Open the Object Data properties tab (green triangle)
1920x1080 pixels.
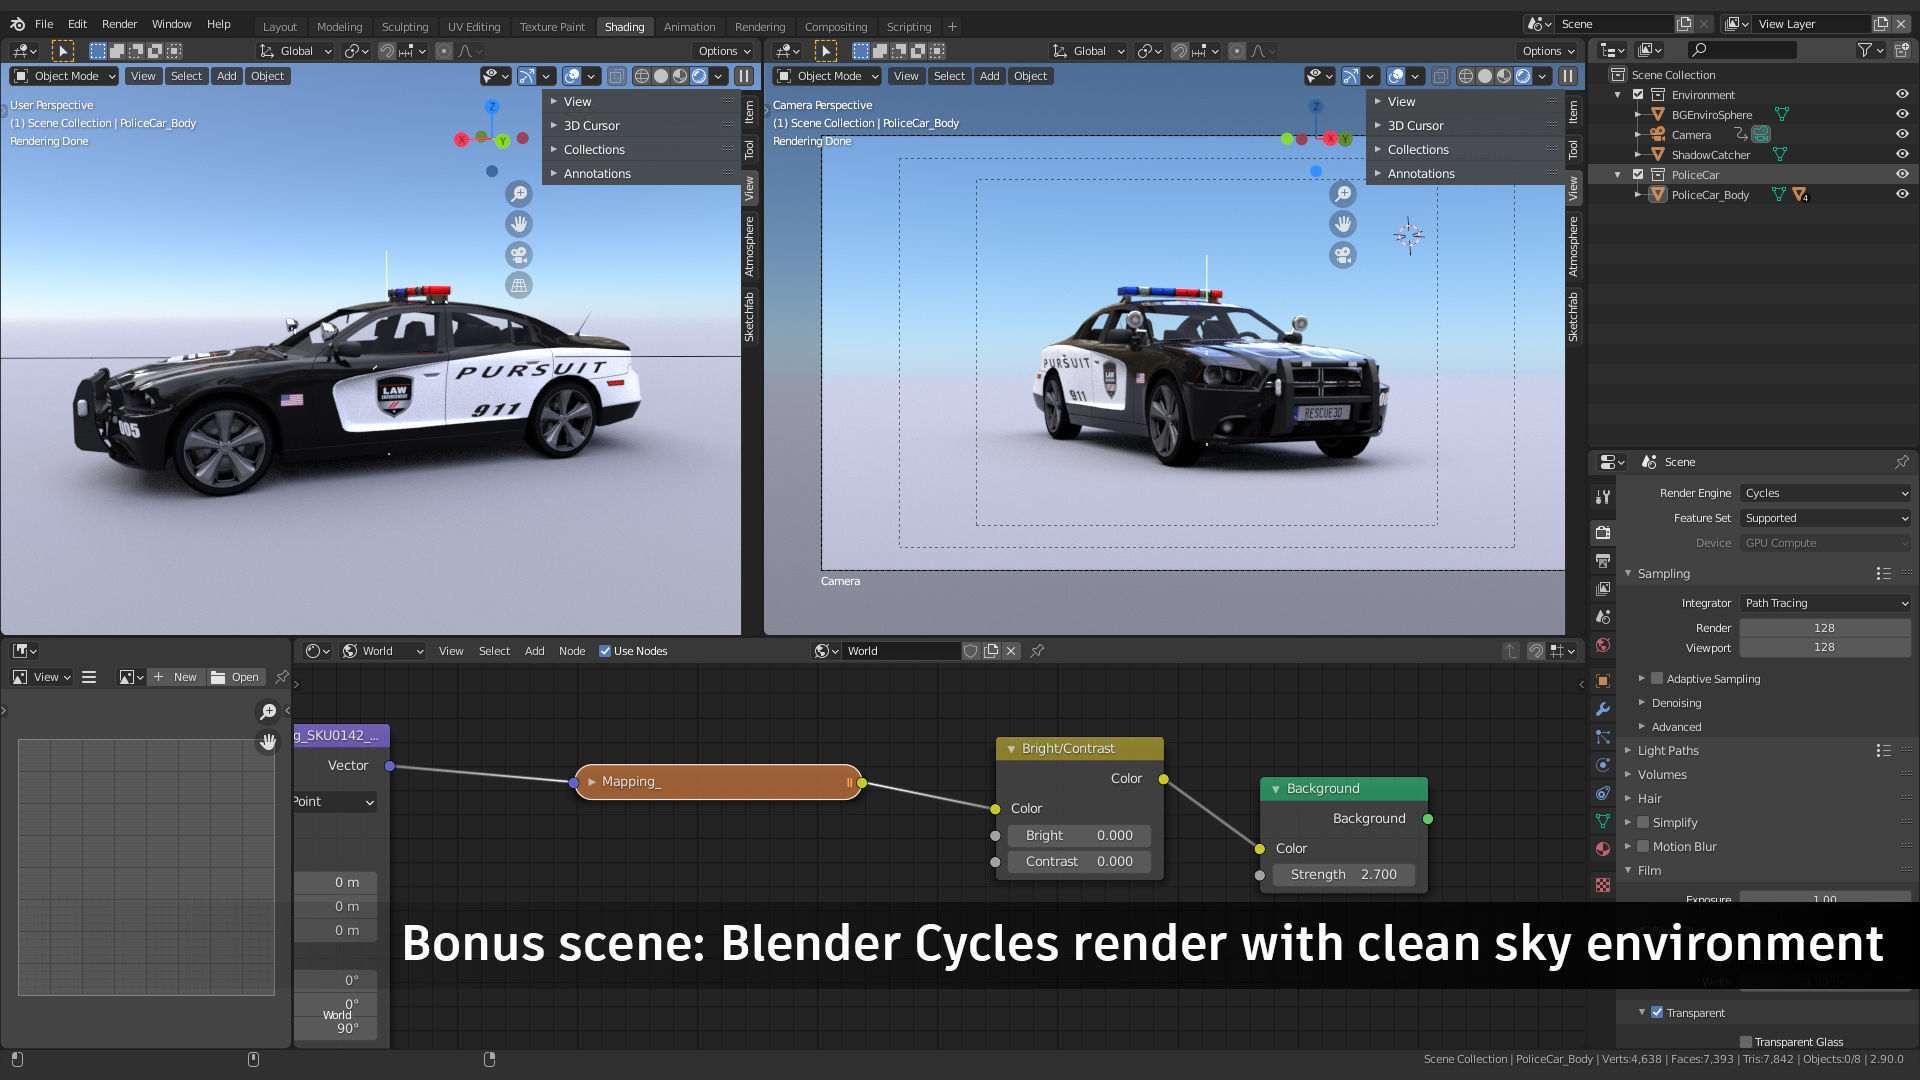[x=1603, y=821]
